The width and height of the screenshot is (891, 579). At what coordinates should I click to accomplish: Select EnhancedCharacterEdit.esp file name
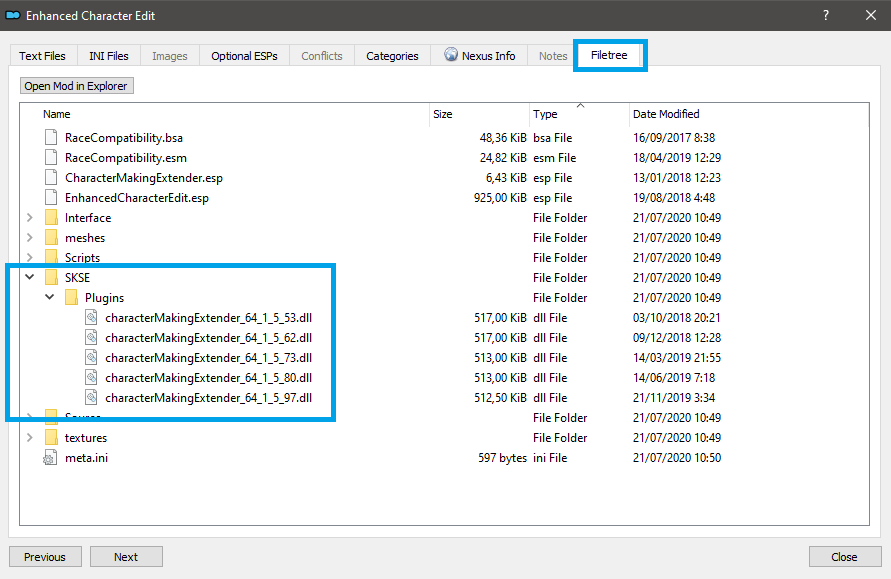point(136,198)
